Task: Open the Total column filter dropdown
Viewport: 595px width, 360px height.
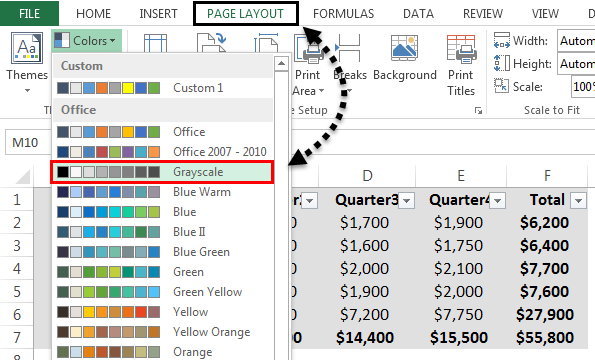Action: [578, 200]
